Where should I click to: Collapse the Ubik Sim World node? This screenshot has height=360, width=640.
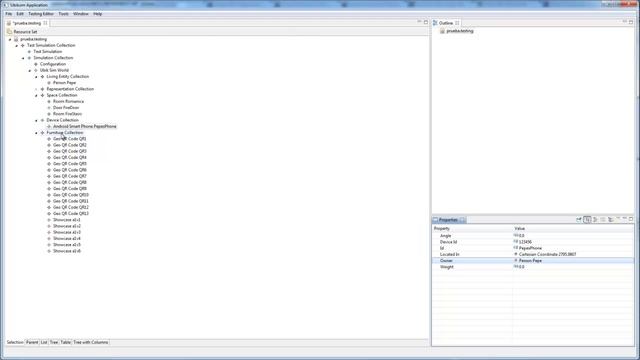[x=30, y=71]
